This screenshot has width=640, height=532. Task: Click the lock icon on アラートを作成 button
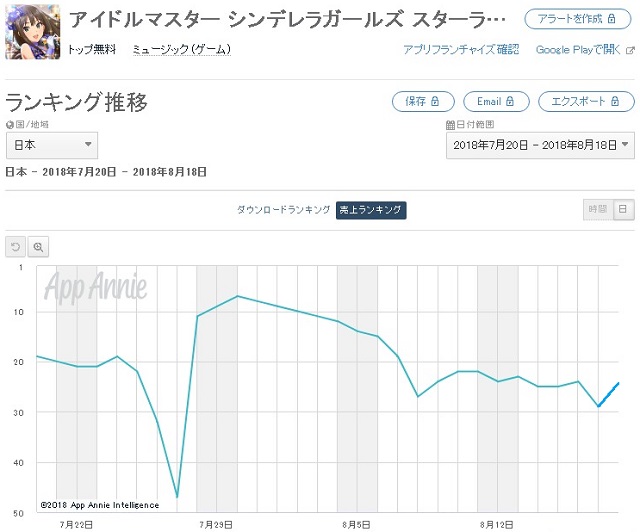click(611, 19)
